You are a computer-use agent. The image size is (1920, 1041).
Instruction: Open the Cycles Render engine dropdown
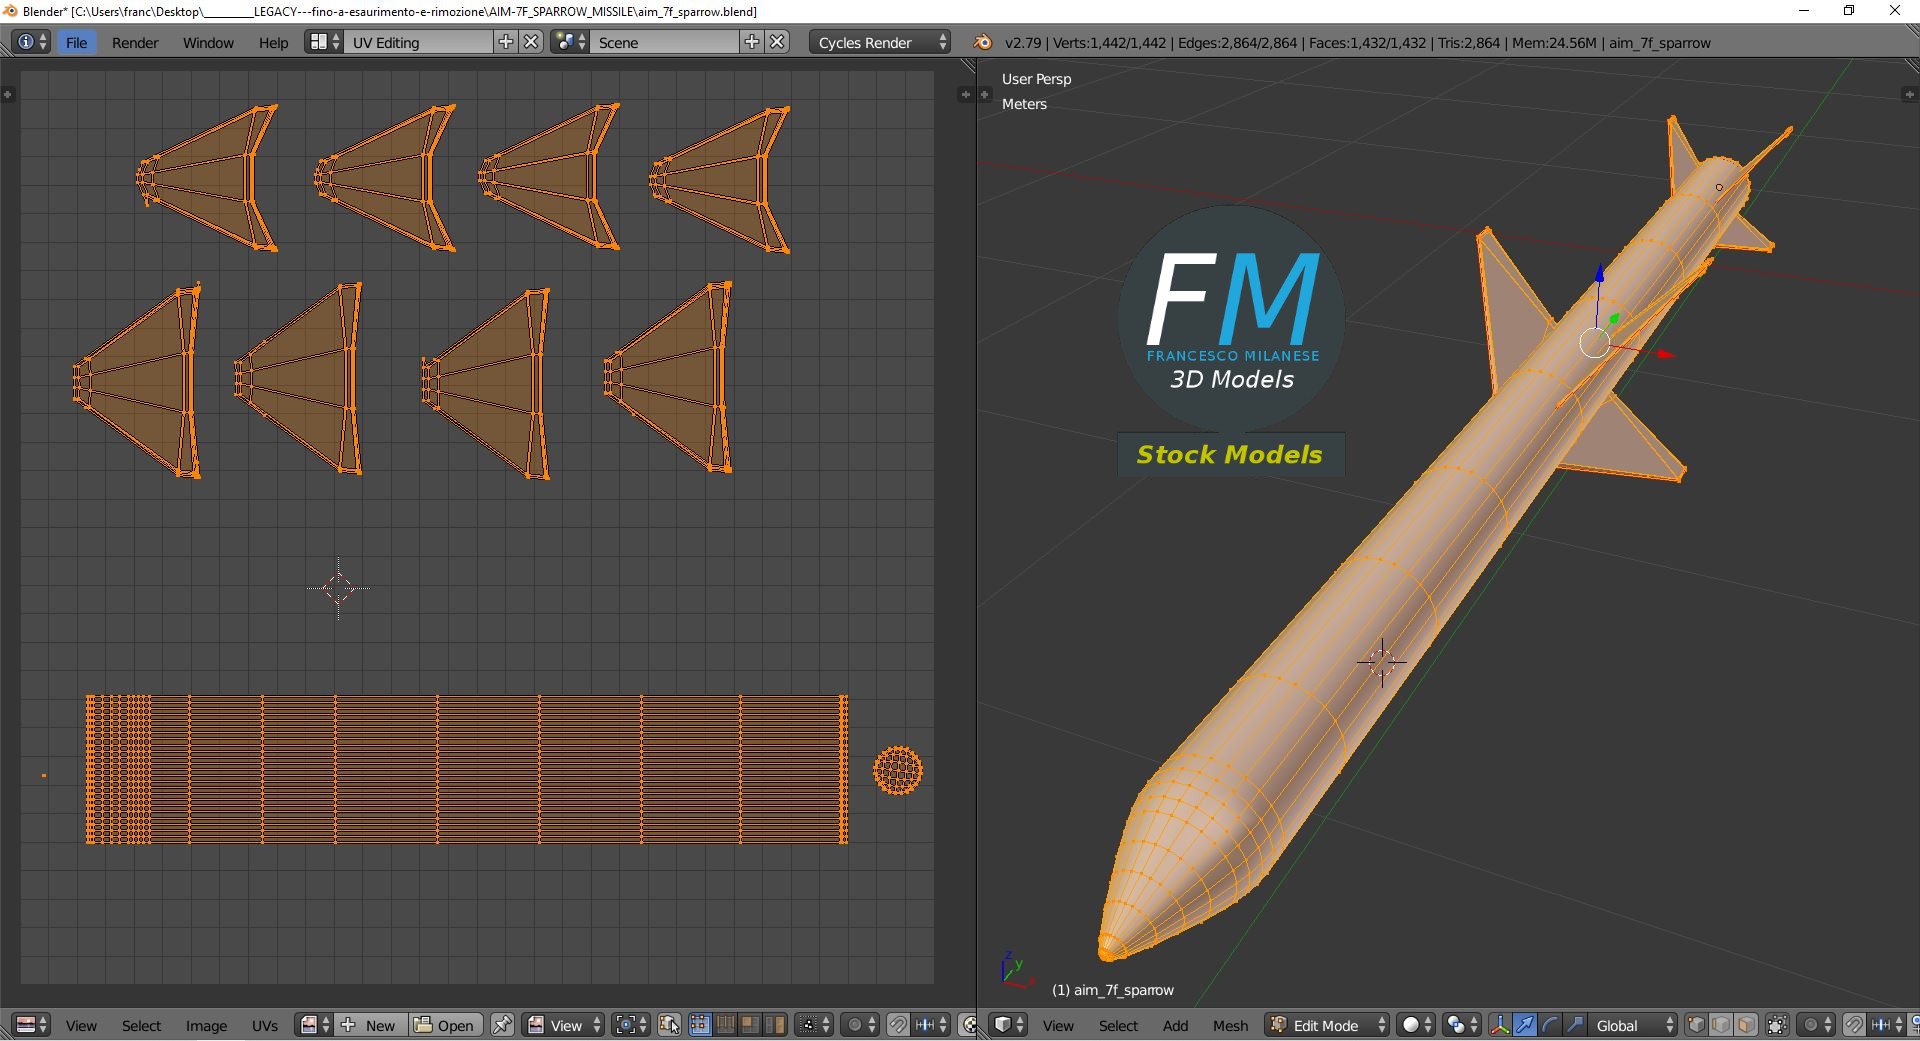pos(880,42)
